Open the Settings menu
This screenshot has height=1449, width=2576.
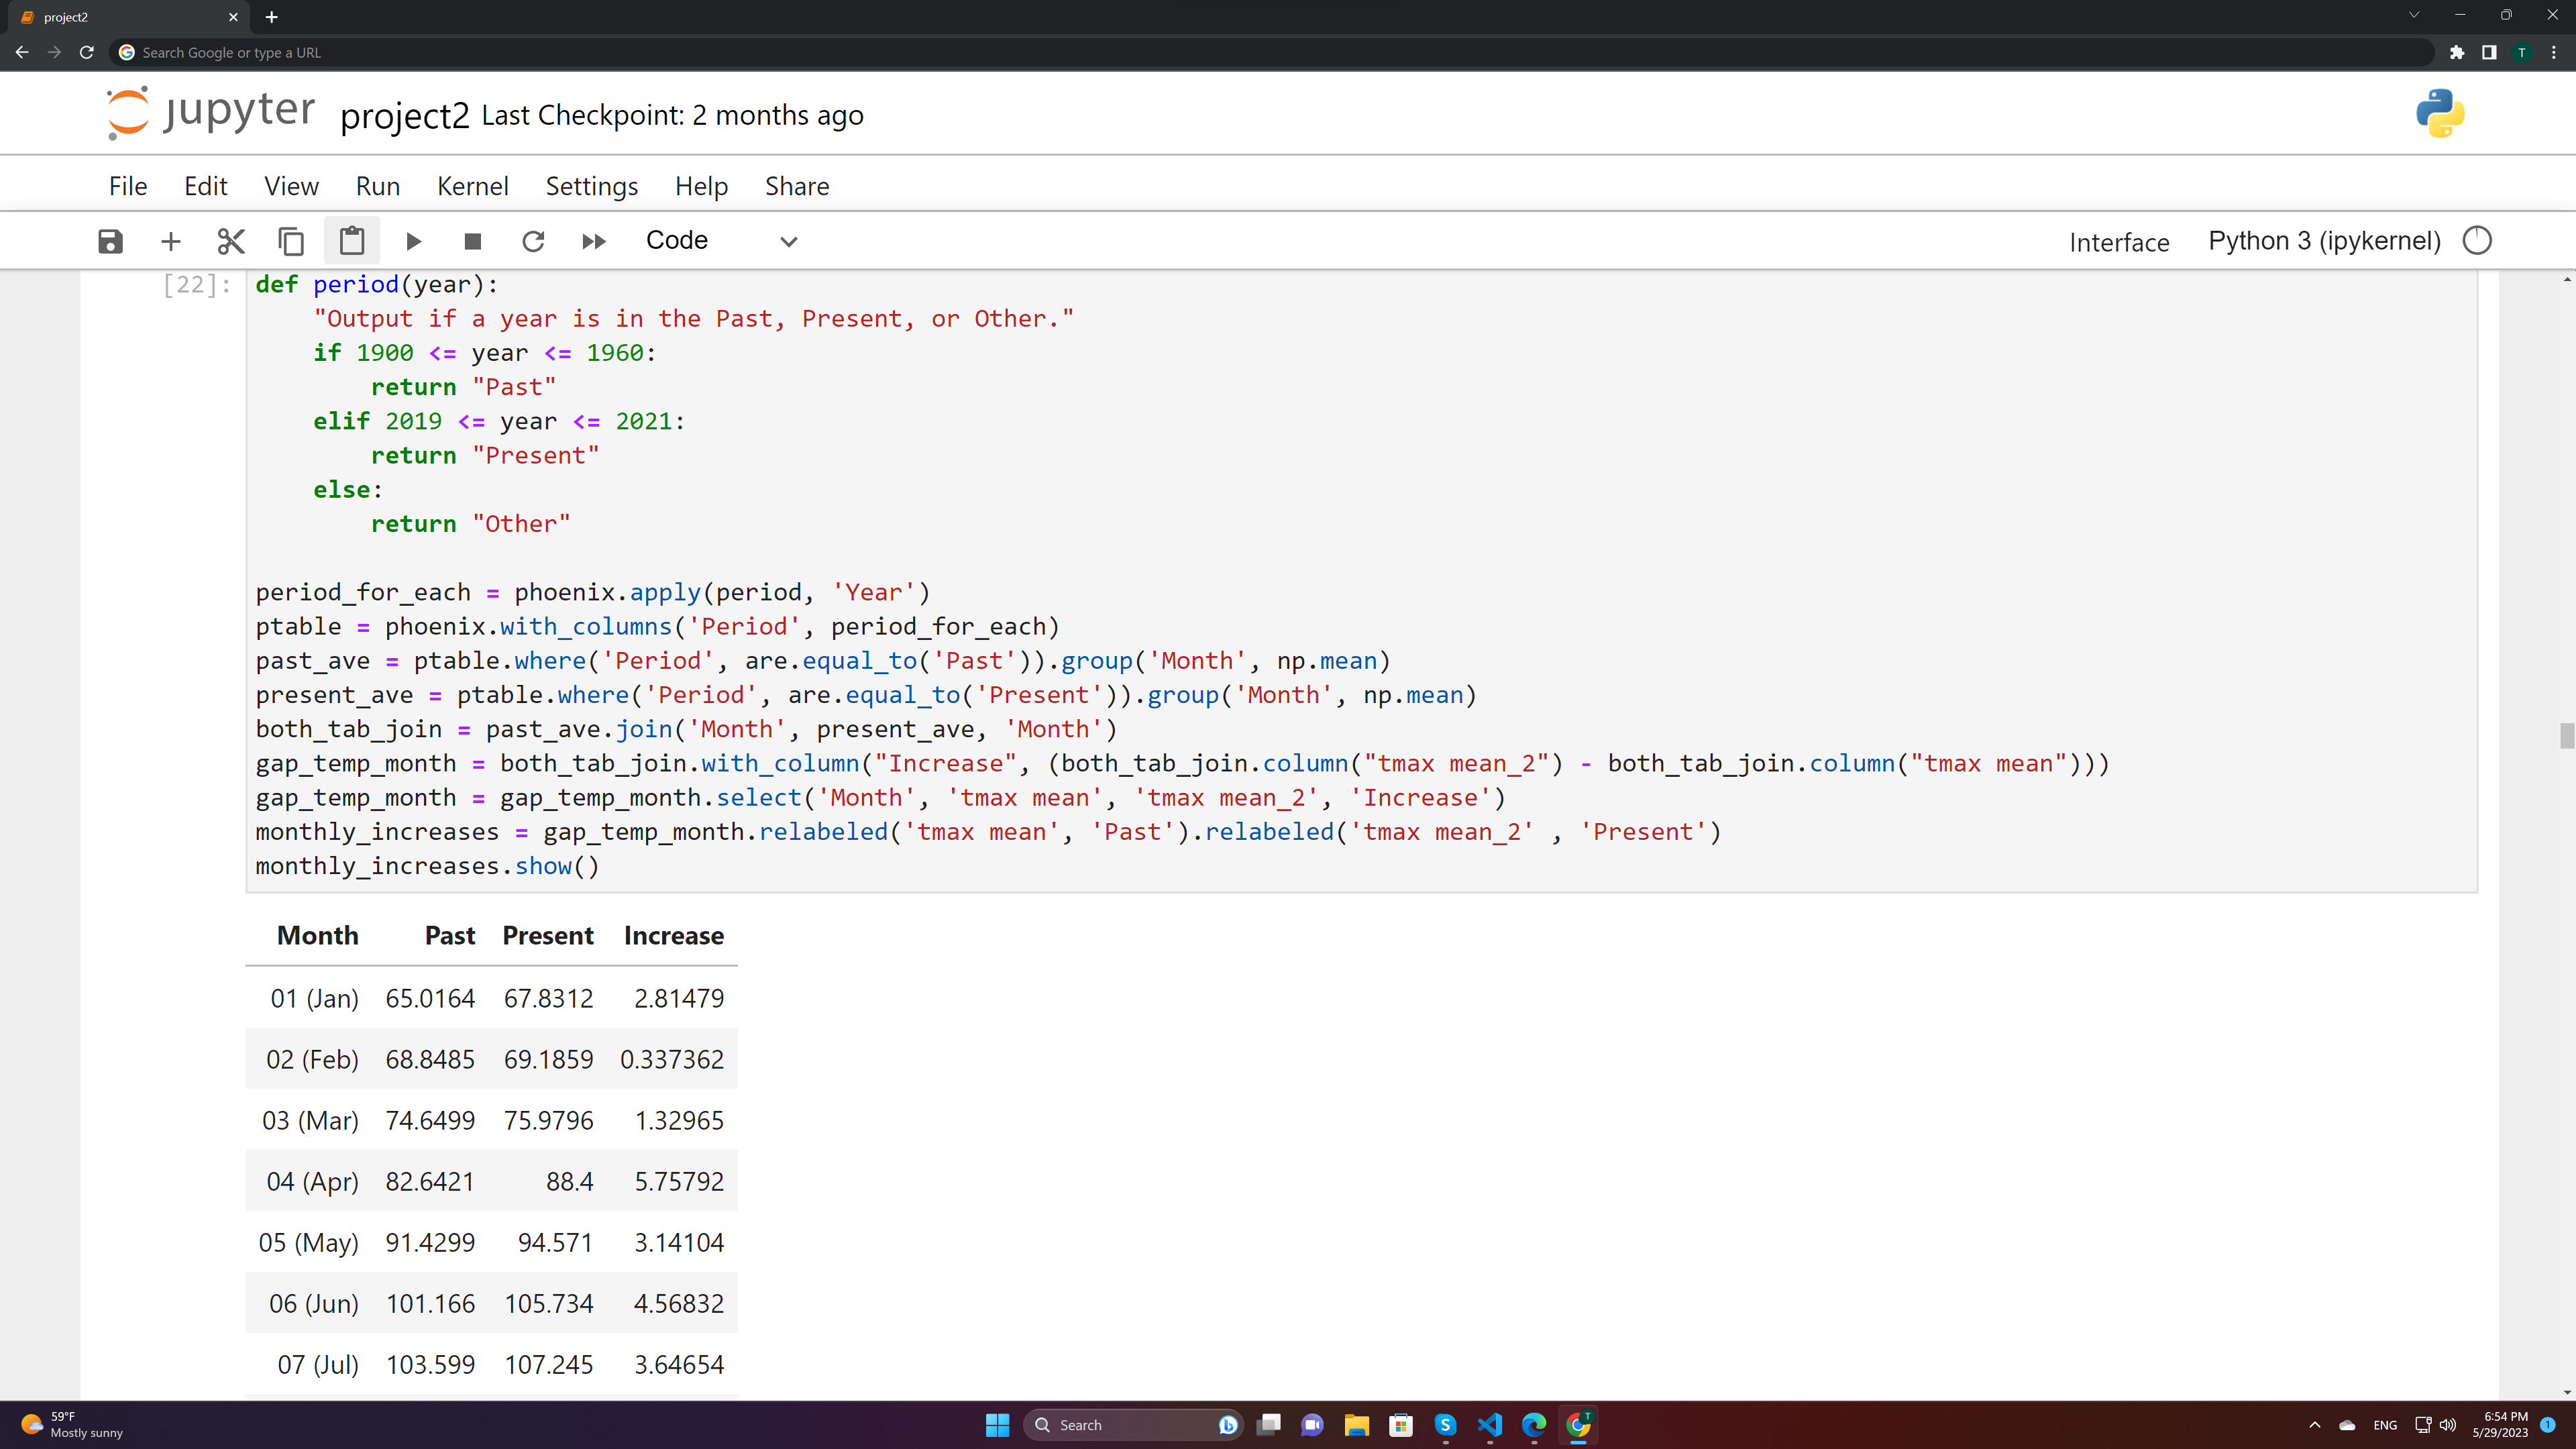coord(591,186)
